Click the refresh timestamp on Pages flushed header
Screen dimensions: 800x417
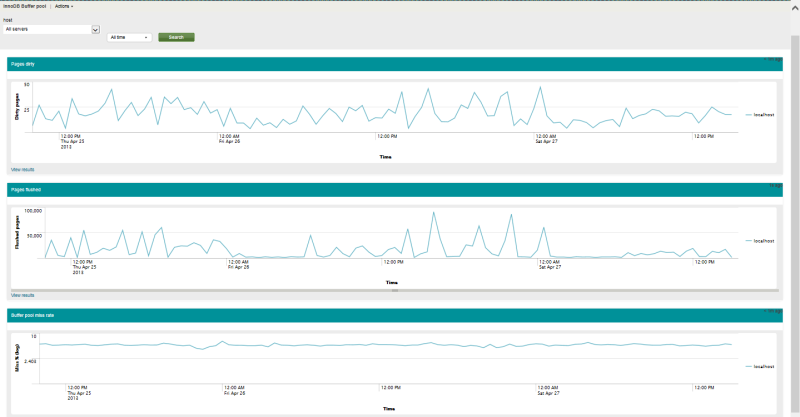point(776,185)
